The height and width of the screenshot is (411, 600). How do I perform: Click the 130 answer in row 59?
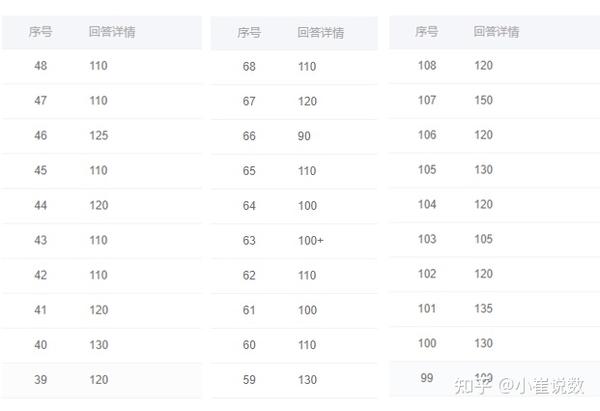pos(307,380)
